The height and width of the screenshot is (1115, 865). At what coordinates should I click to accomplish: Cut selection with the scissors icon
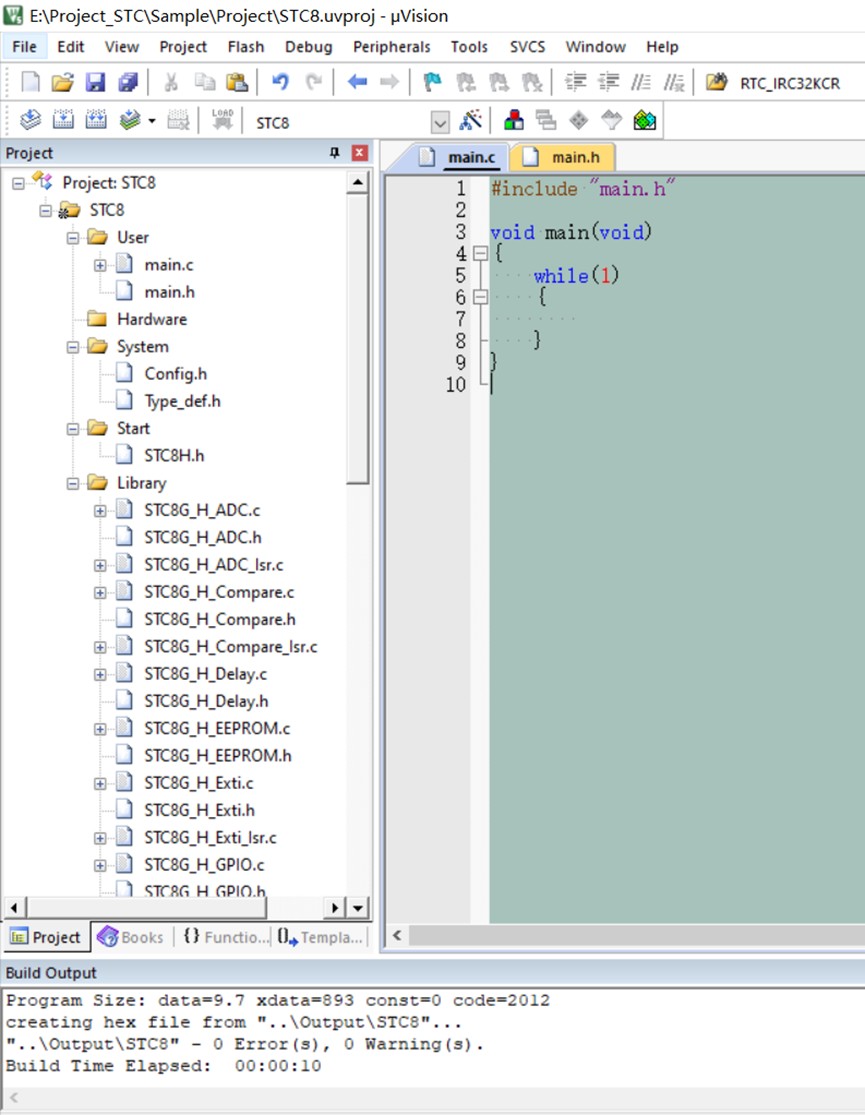coord(171,82)
